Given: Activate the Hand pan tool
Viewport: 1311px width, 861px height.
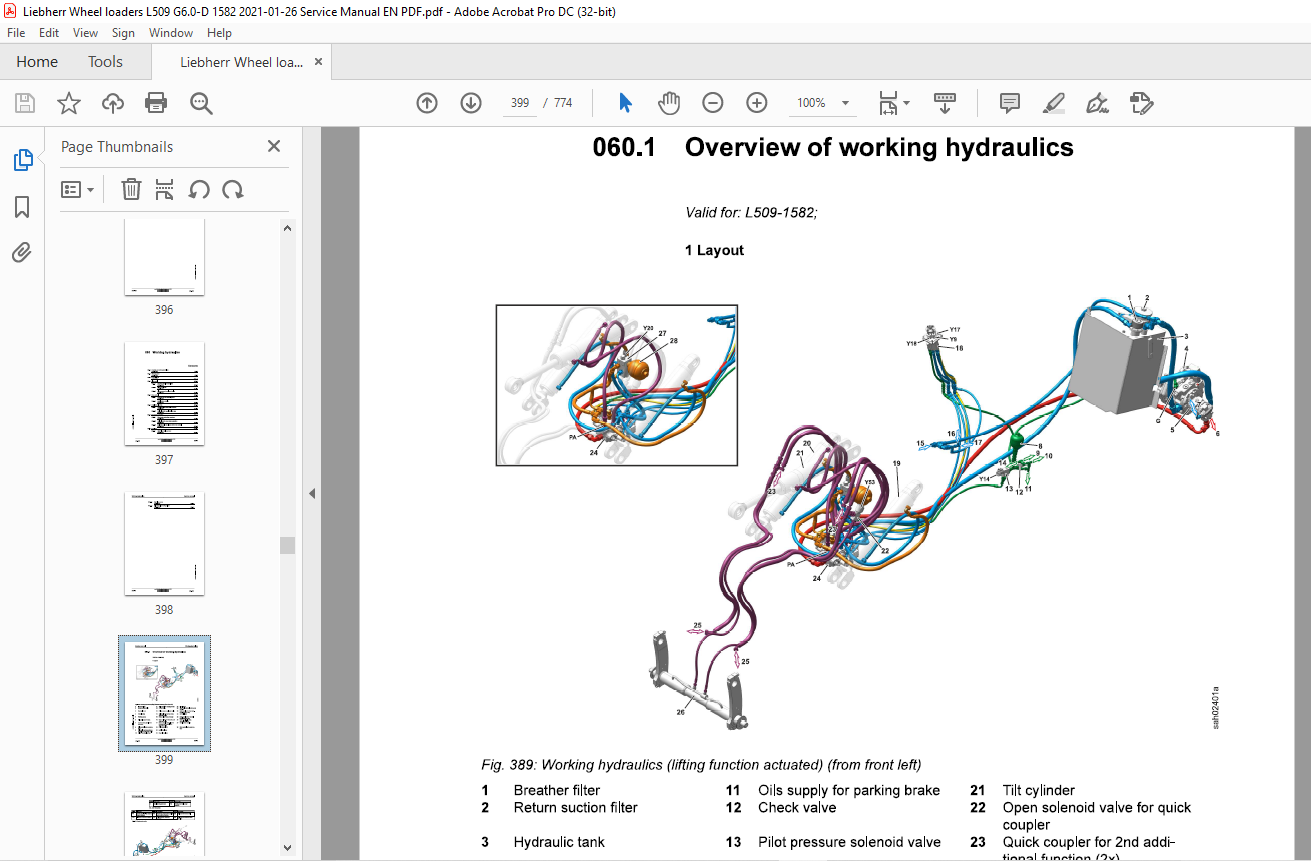Looking at the screenshot, I should click(669, 103).
